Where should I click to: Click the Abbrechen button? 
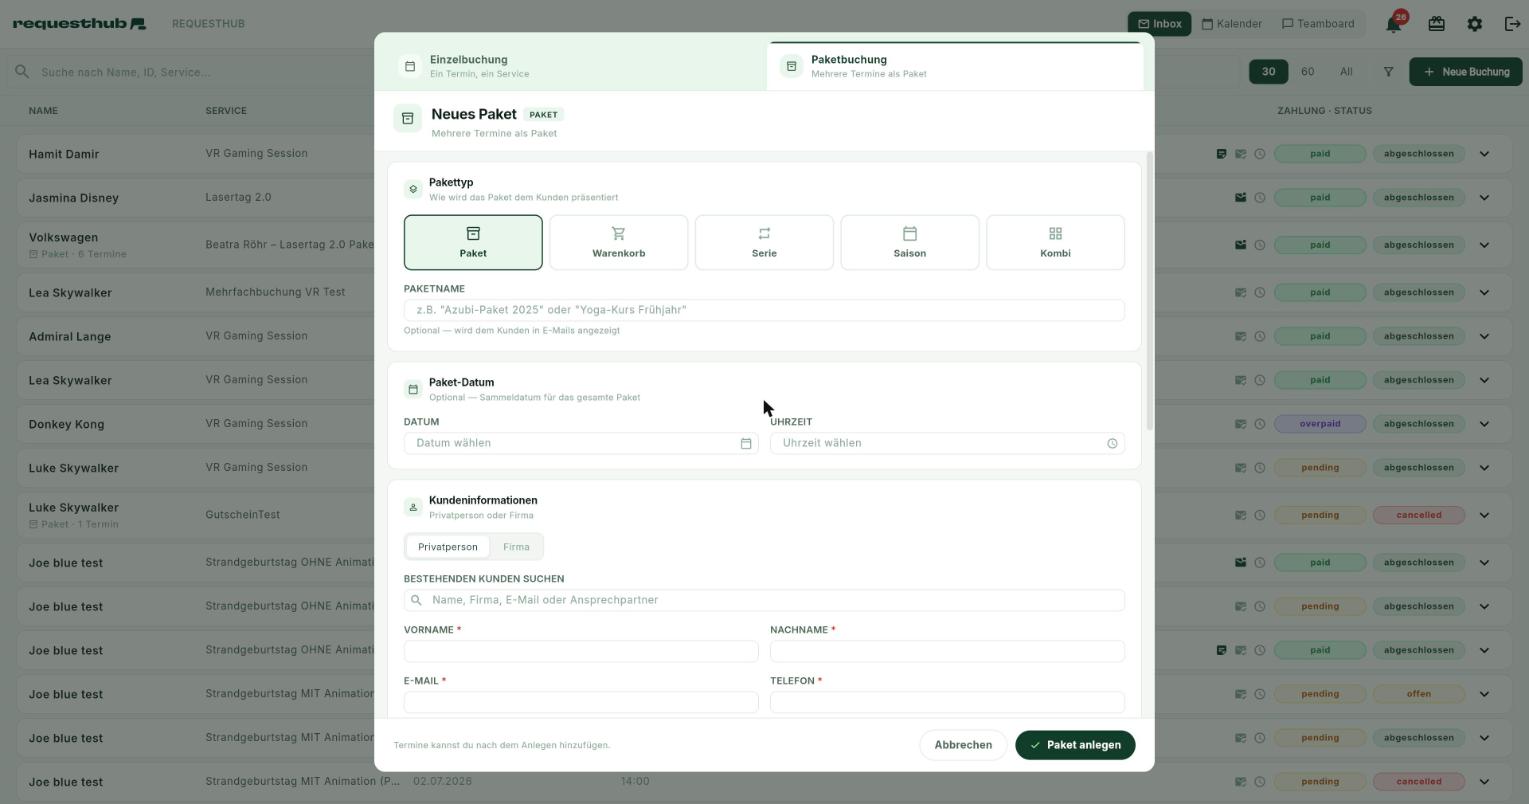click(x=963, y=745)
